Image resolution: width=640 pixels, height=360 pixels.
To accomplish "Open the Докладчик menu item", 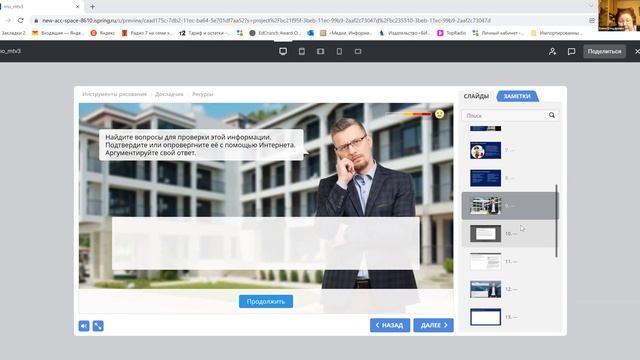I will tap(169, 94).
